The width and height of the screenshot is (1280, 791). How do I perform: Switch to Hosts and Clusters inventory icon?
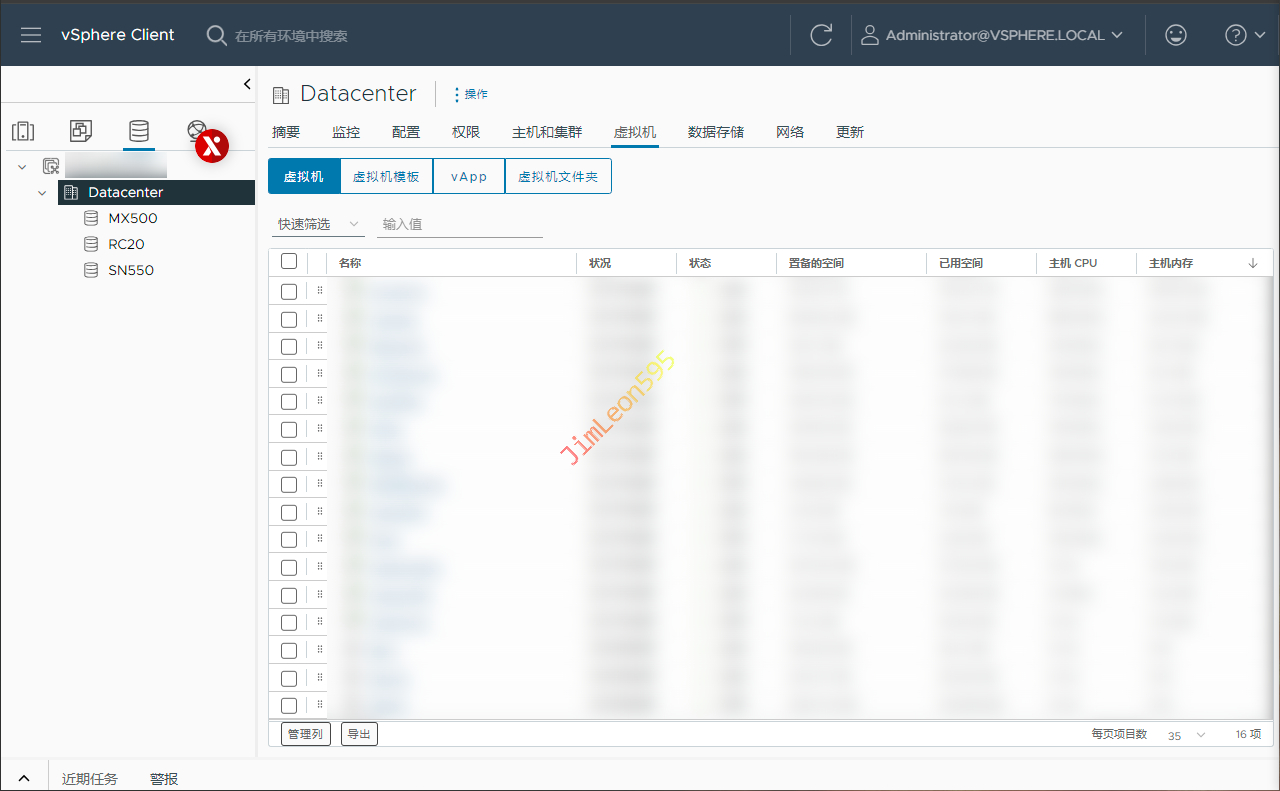coord(23,131)
